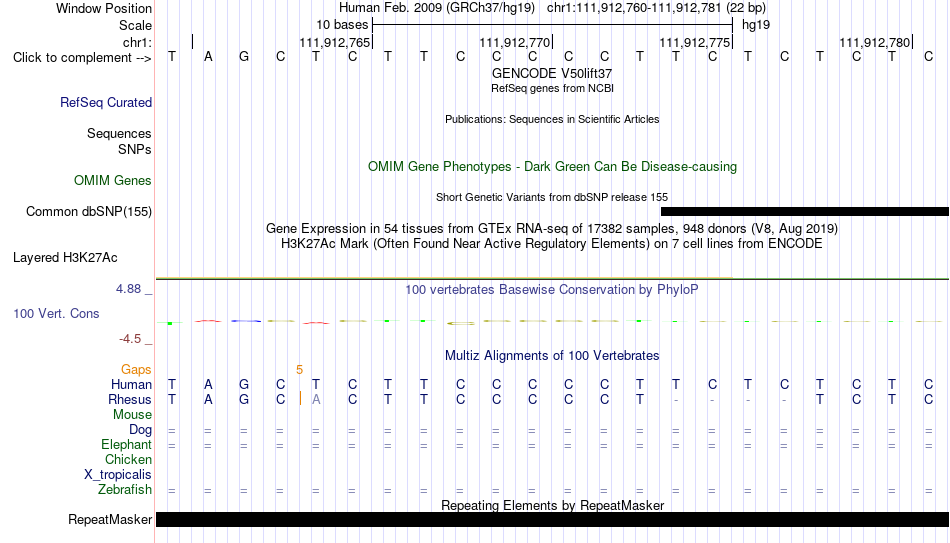Open the GENCODE V50lift37 track title

(x=552, y=73)
